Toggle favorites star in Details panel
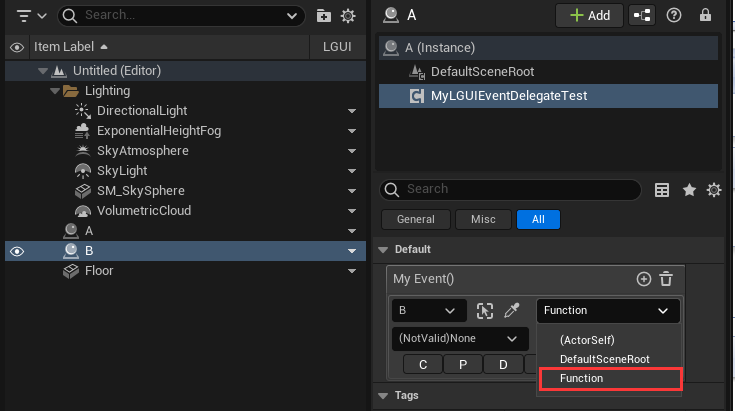The height and width of the screenshot is (411, 735). (689, 190)
